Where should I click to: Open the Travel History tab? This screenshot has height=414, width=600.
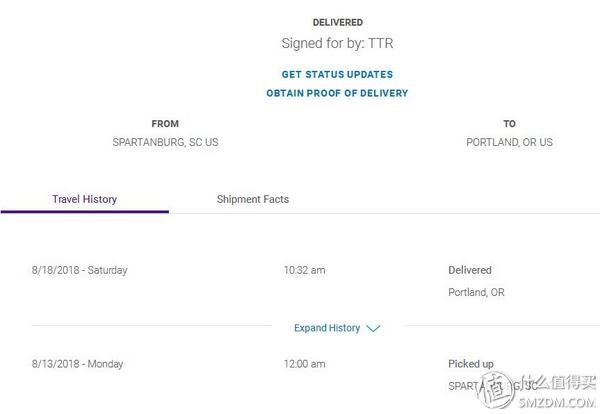pos(84,199)
